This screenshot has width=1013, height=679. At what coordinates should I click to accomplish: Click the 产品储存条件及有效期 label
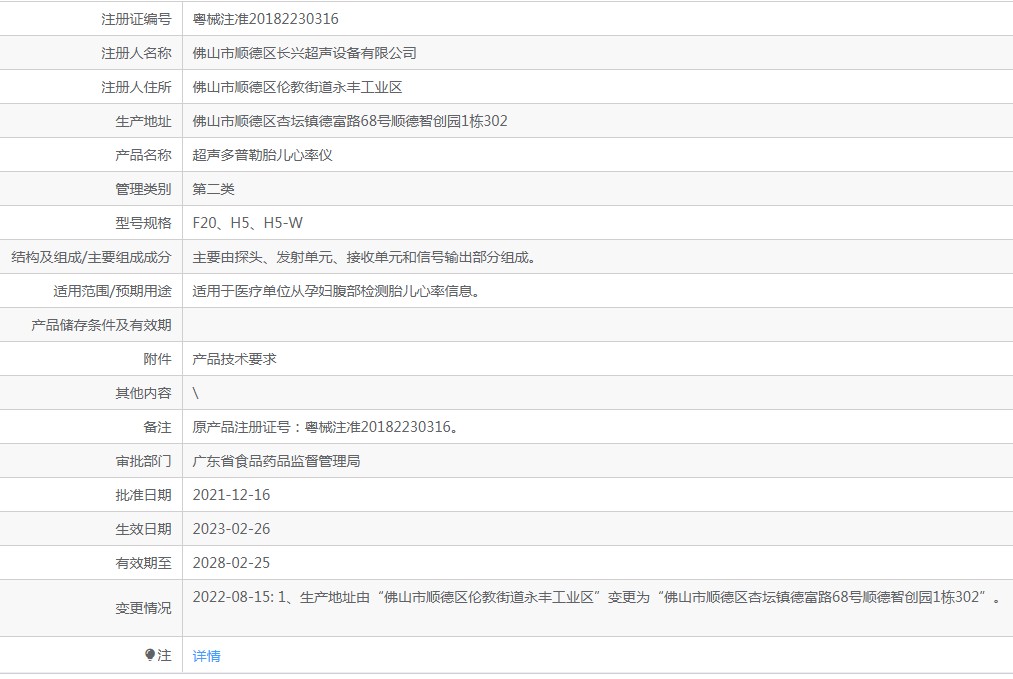101,325
